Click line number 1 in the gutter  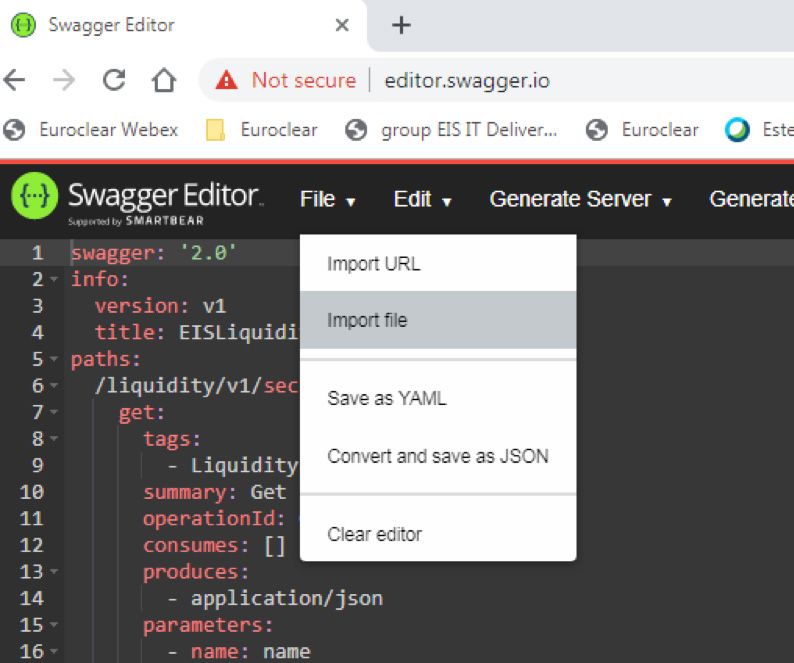[x=37, y=253]
